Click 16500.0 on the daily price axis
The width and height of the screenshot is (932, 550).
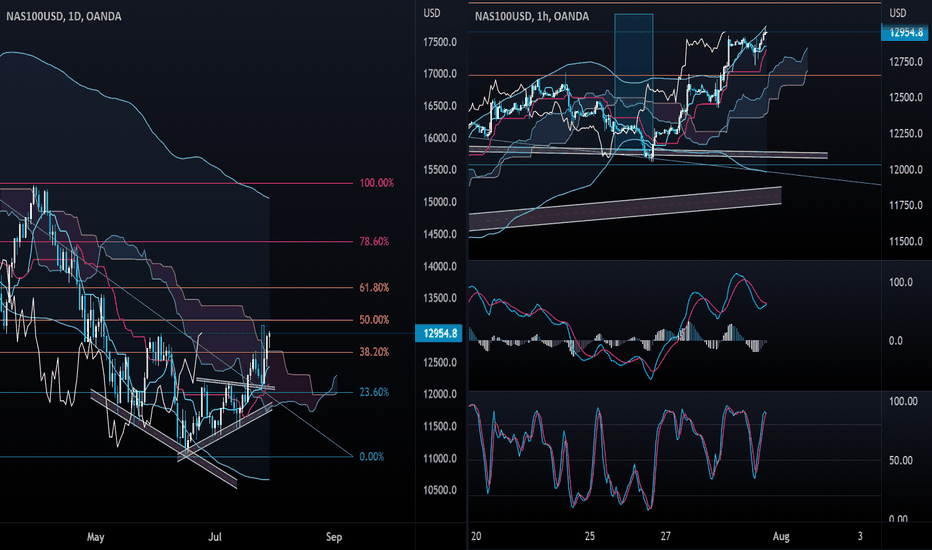click(440, 106)
